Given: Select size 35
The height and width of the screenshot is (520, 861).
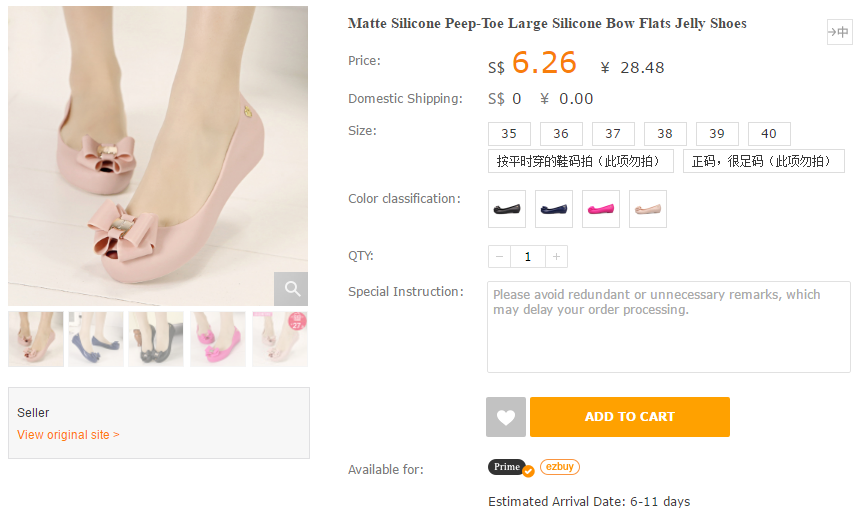Looking at the screenshot, I should (509, 134).
